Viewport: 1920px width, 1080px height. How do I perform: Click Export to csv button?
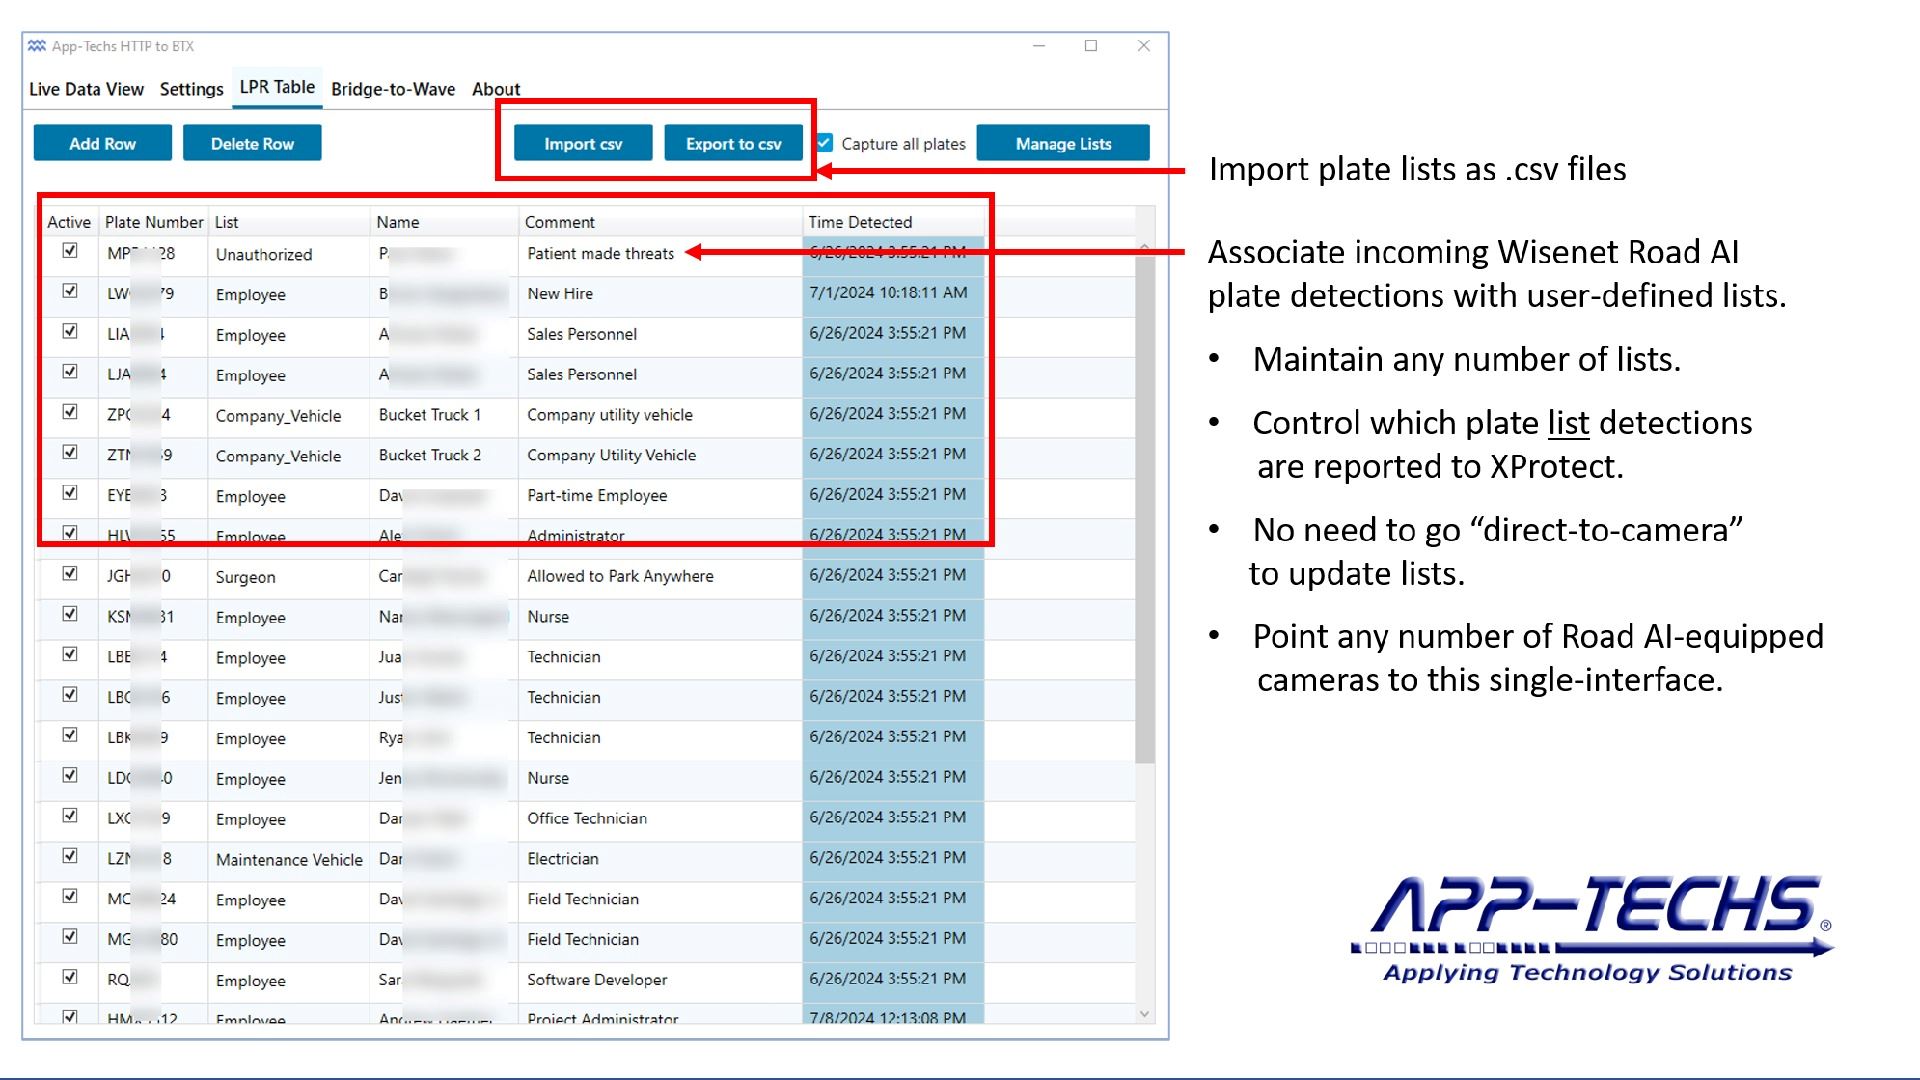pyautogui.click(x=734, y=143)
